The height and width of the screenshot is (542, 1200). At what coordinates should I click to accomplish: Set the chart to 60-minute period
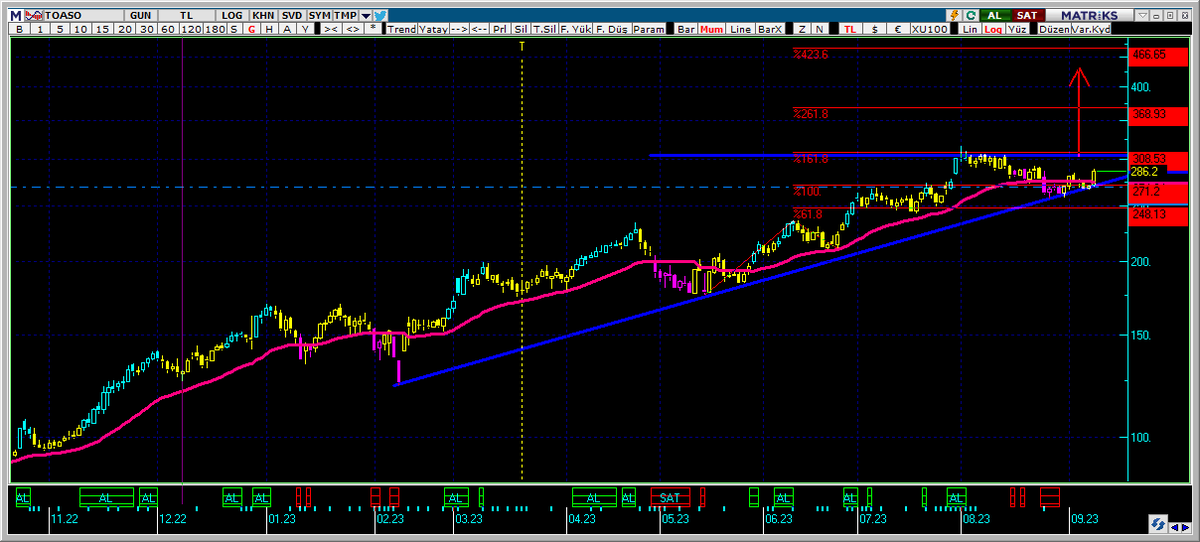pos(168,29)
